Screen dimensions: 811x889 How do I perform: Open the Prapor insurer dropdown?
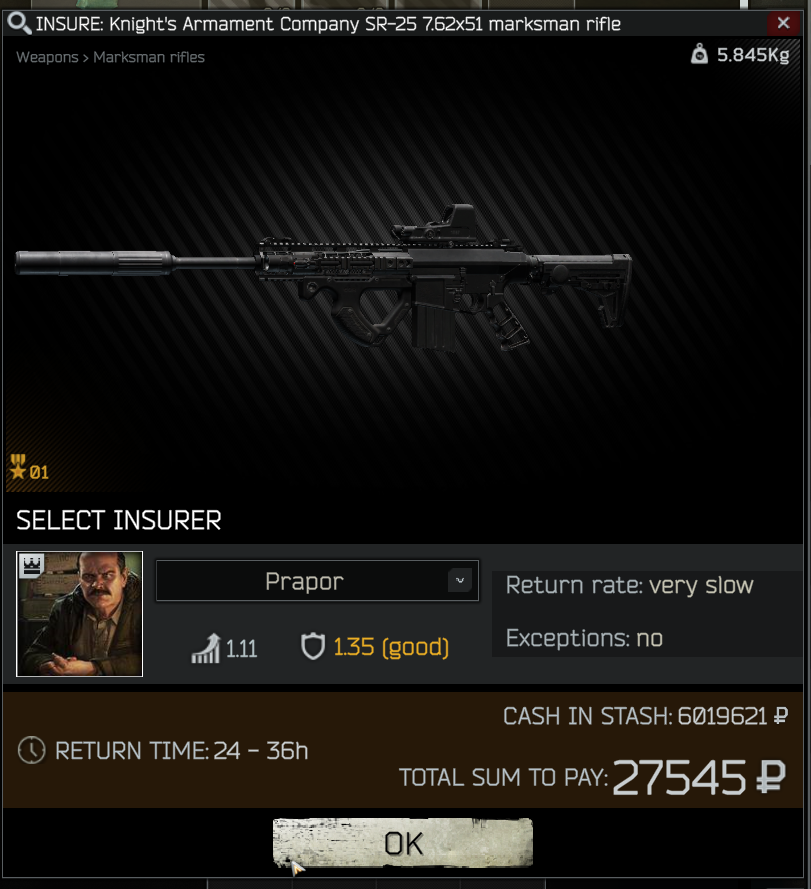coord(317,581)
